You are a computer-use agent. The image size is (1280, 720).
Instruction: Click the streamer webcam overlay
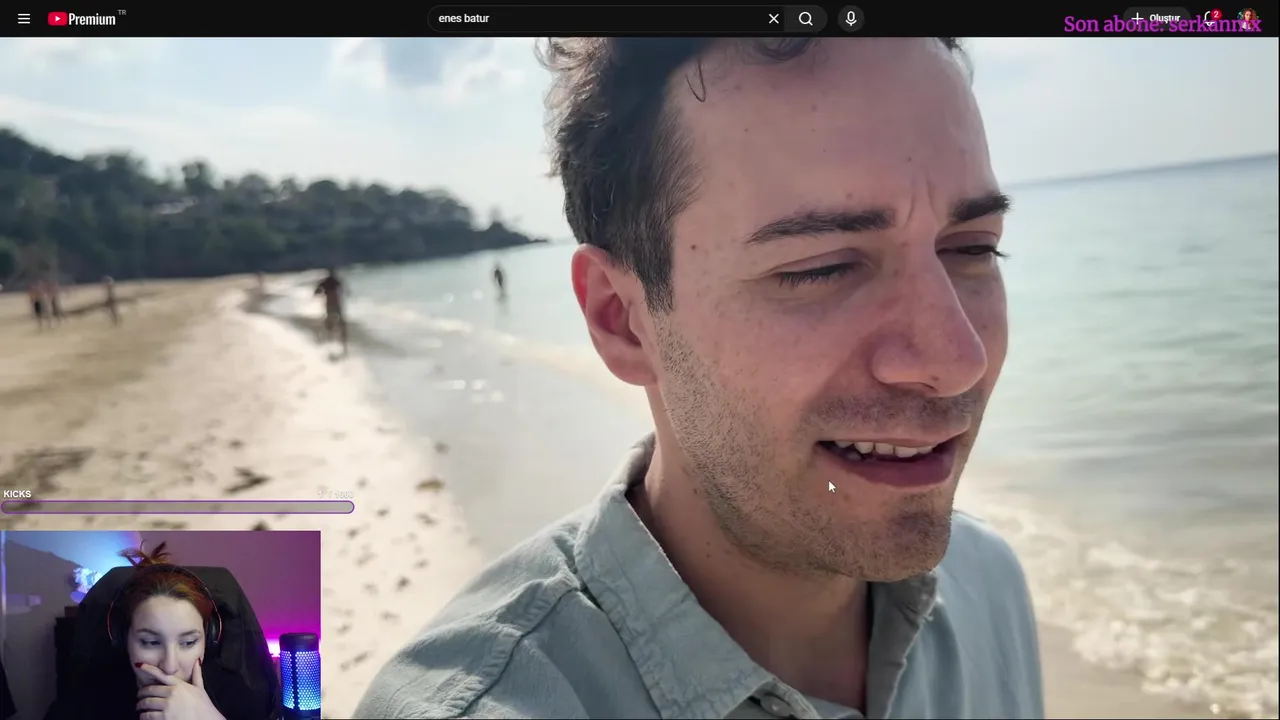coord(160,625)
